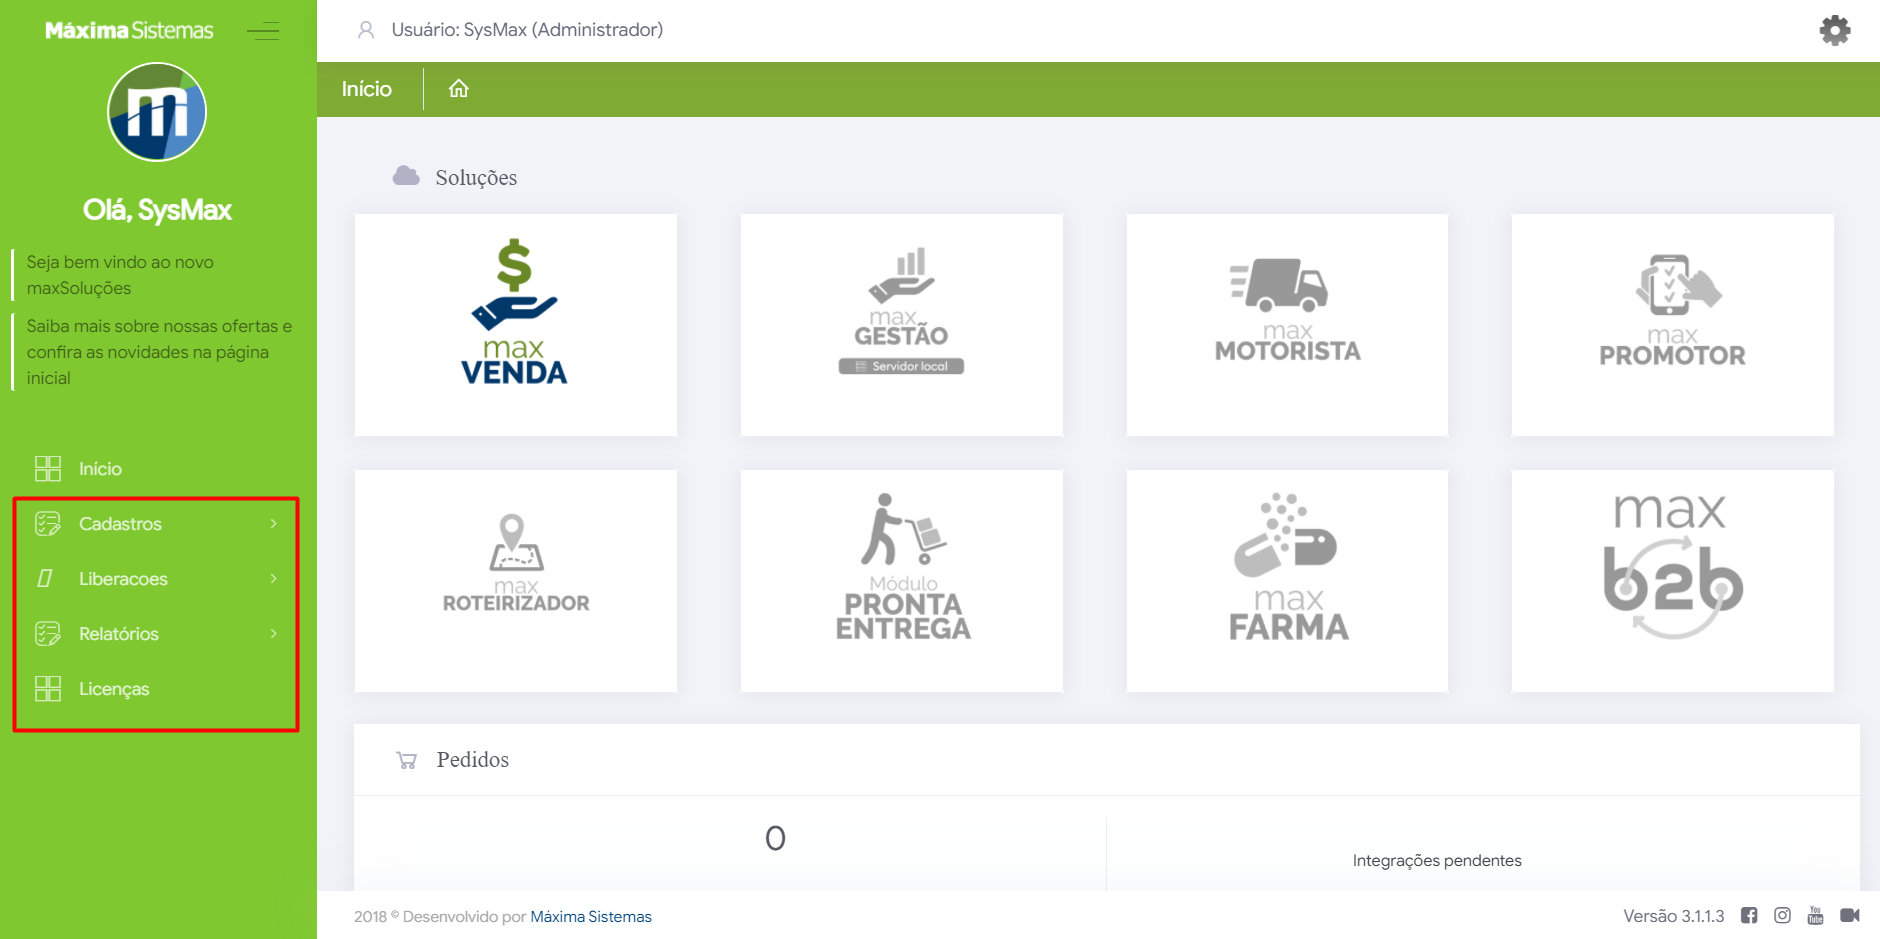The height and width of the screenshot is (939, 1880).
Task: Click the Licenças grid icon
Action: 48,688
